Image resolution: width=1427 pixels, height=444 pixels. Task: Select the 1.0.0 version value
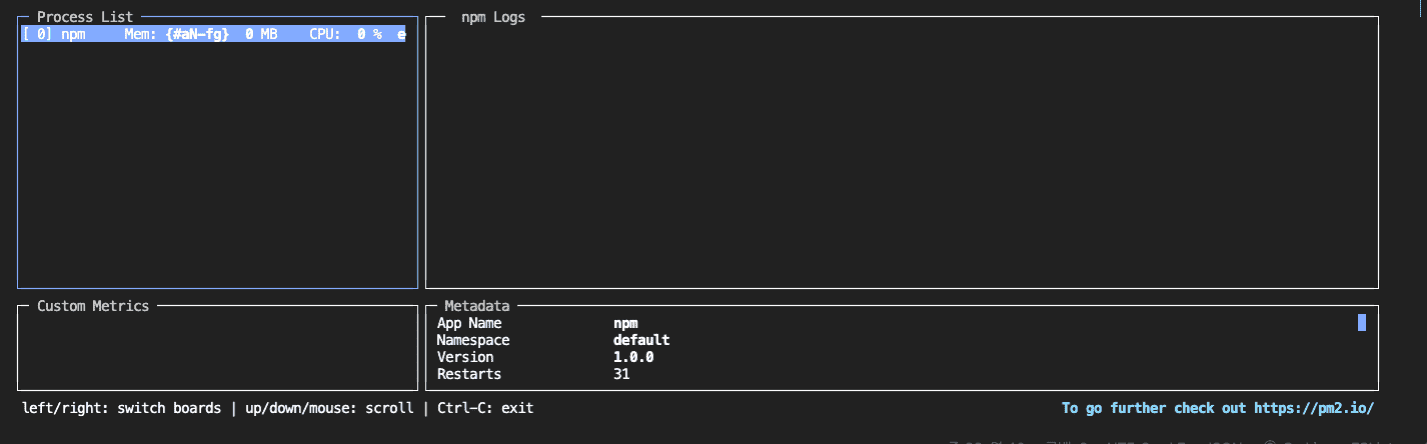633,357
